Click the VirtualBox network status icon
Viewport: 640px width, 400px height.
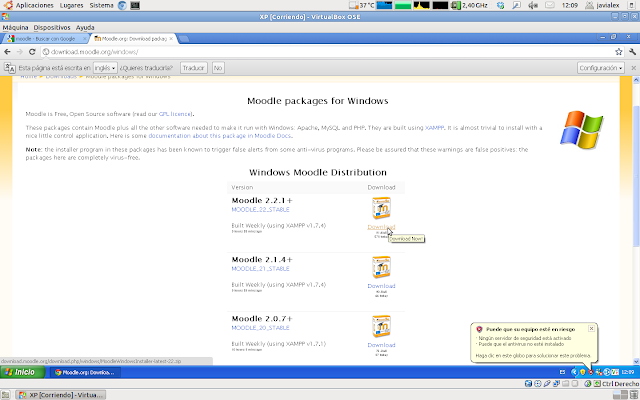click(556, 384)
